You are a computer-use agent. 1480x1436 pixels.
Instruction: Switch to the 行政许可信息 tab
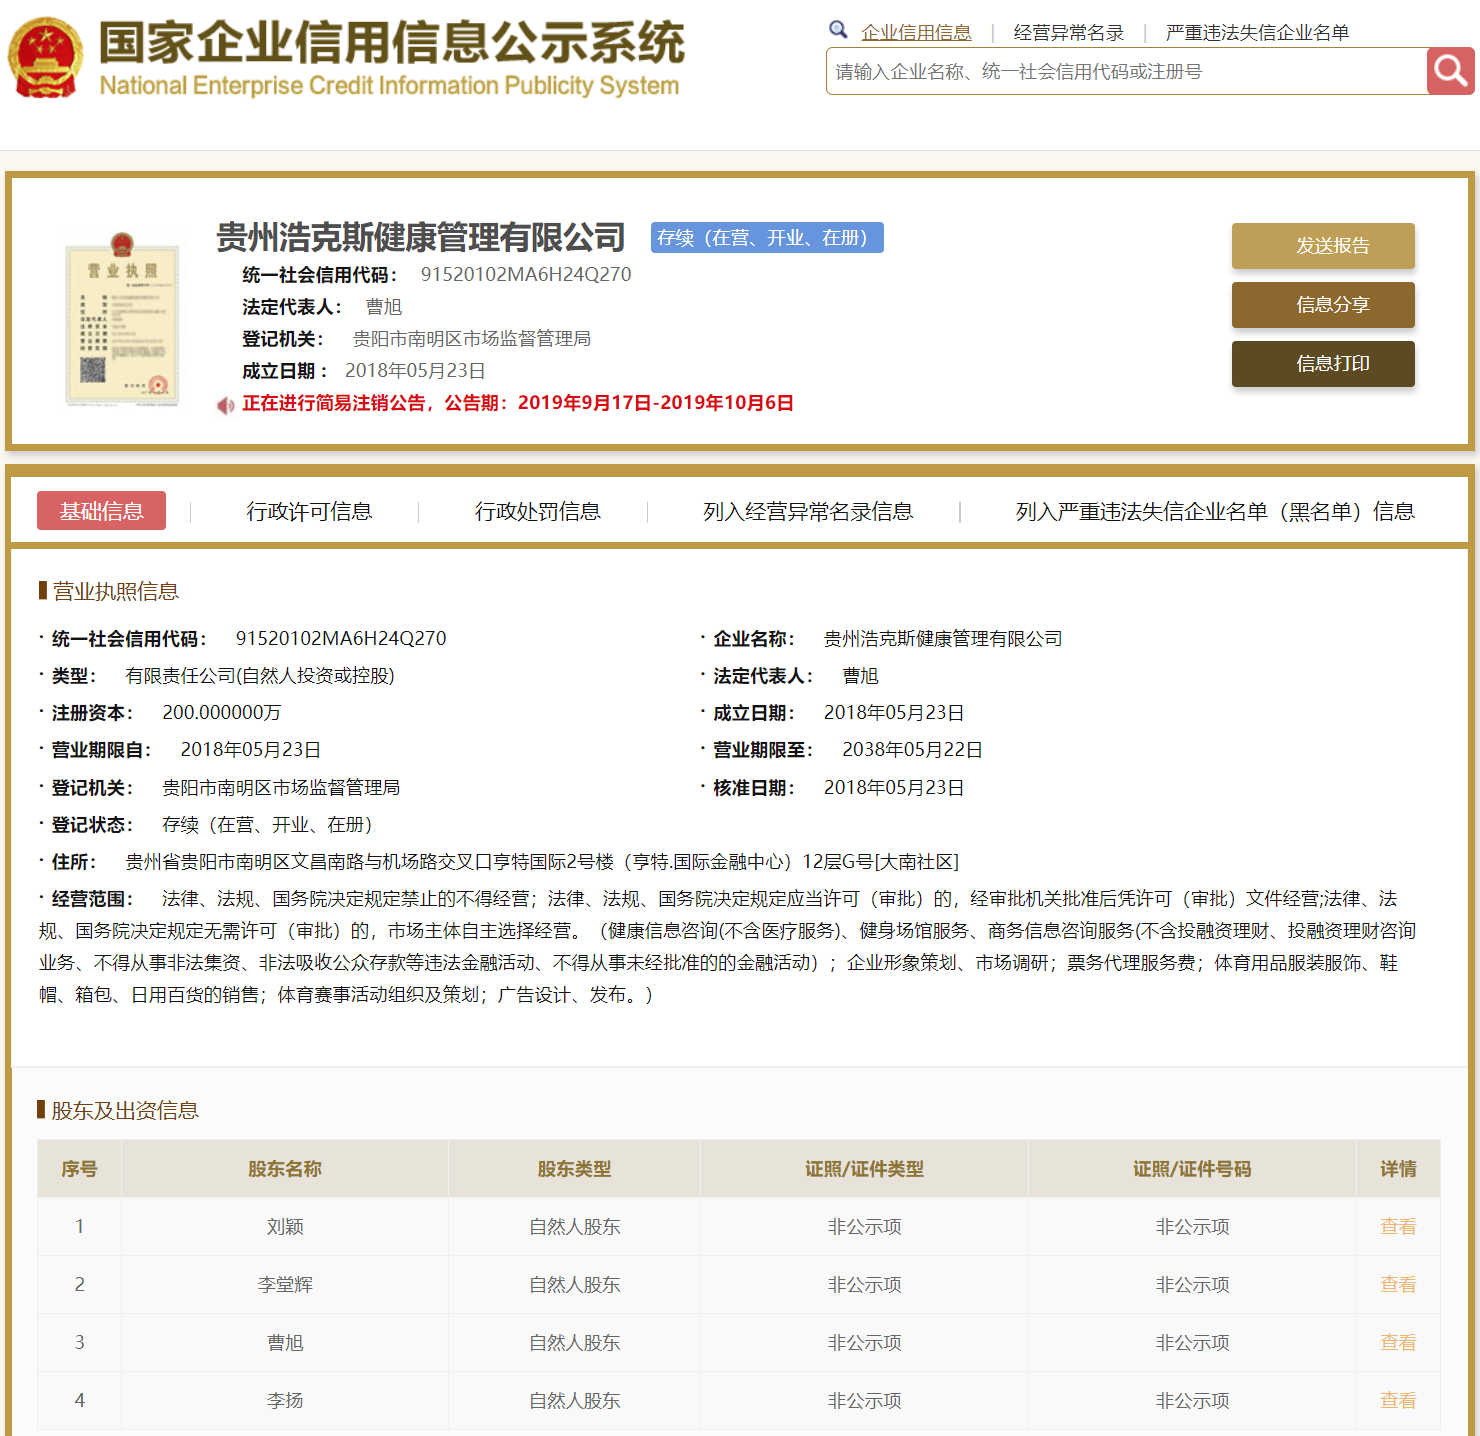pyautogui.click(x=310, y=511)
